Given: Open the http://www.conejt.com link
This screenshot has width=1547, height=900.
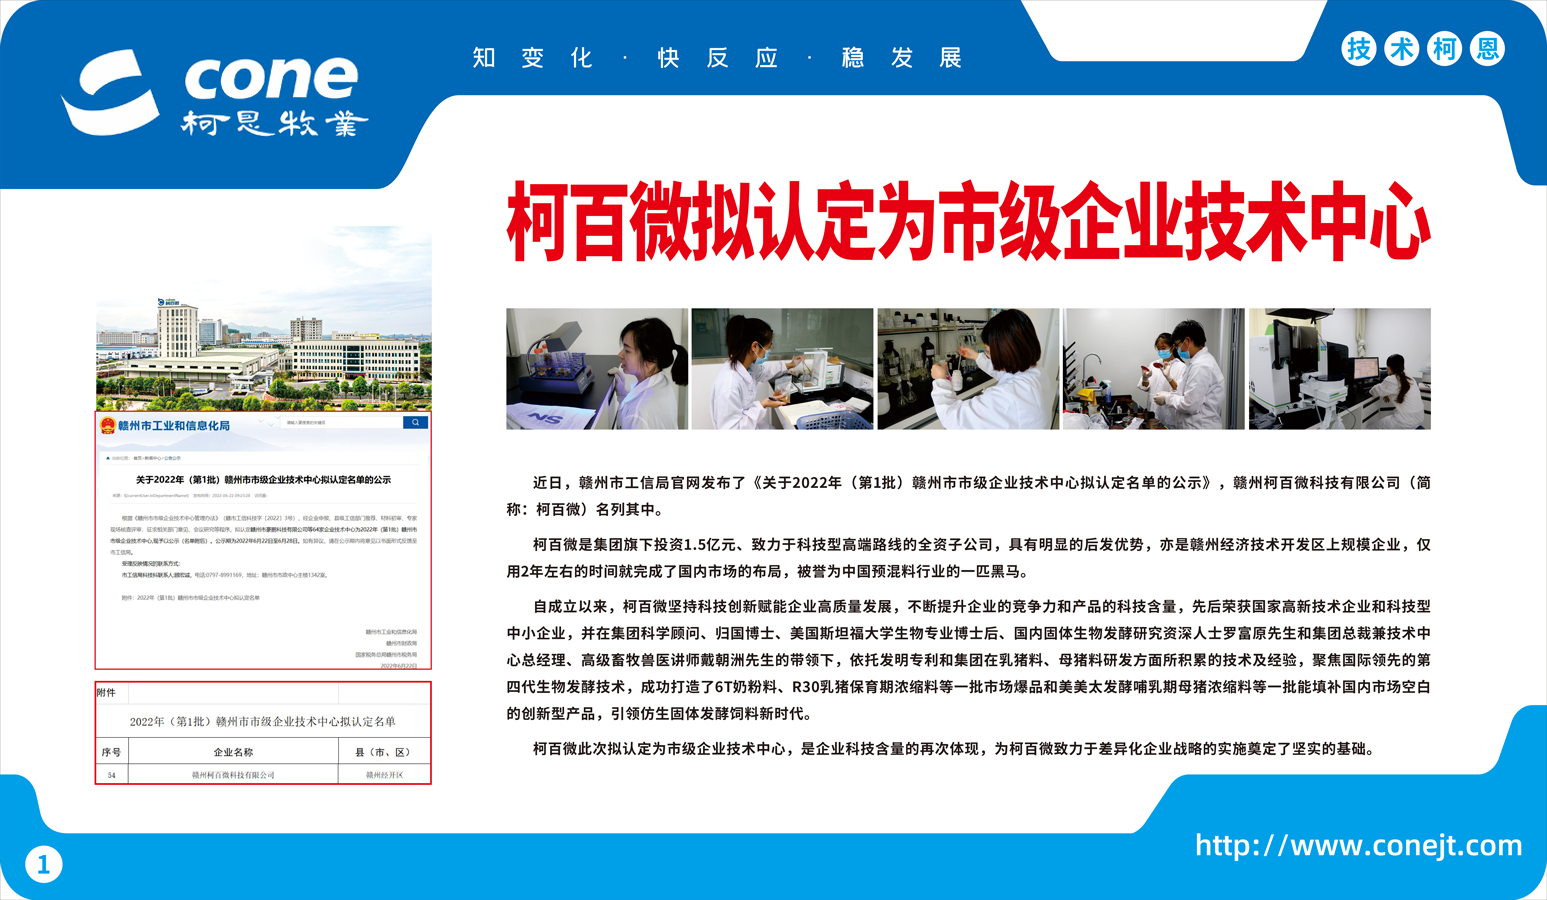Looking at the screenshot, I should [x=1358, y=846].
